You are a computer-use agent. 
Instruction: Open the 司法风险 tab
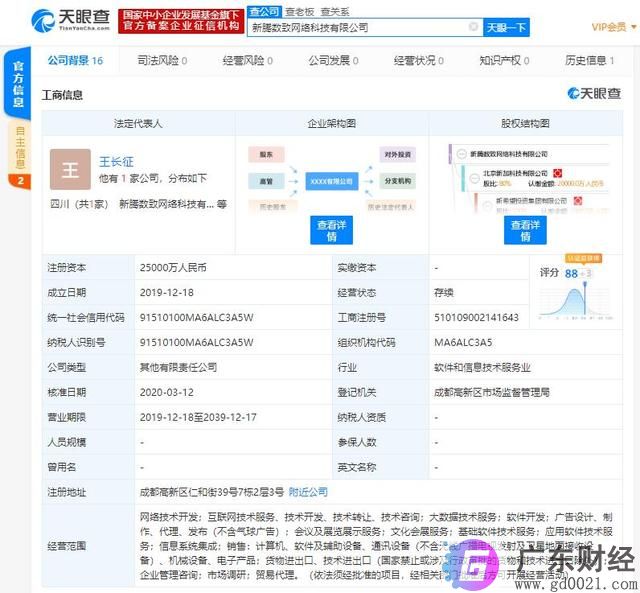pos(162,61)
